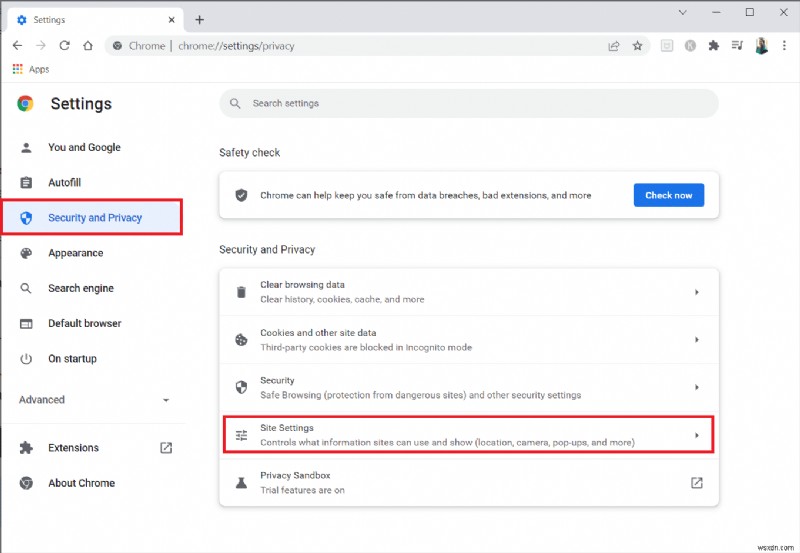Click 'Third-party cookies are blocked in Incognito mode'
The height and width of the screenshot is (553, 800).
point(366,347)
